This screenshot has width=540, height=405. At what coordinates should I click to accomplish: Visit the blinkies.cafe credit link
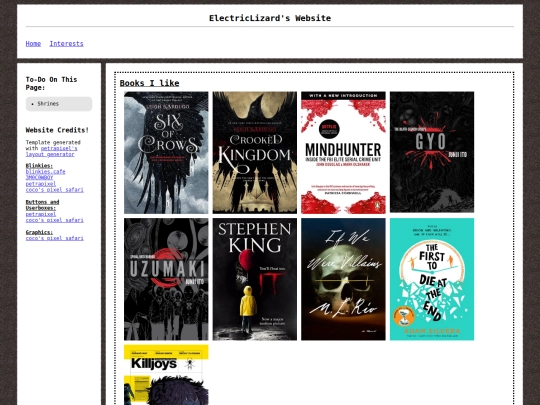pos(45,172)
